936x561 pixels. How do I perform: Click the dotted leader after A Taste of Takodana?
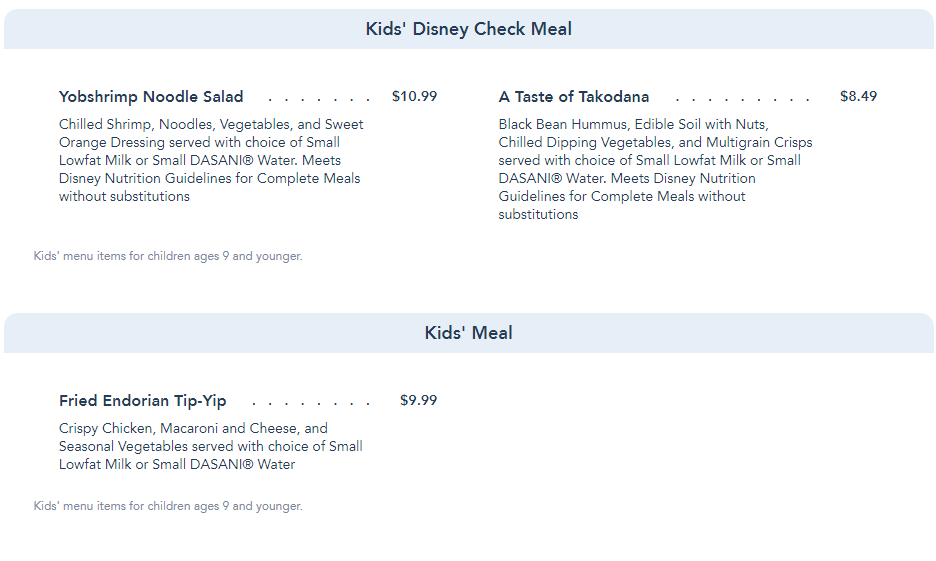pos(742,99)
